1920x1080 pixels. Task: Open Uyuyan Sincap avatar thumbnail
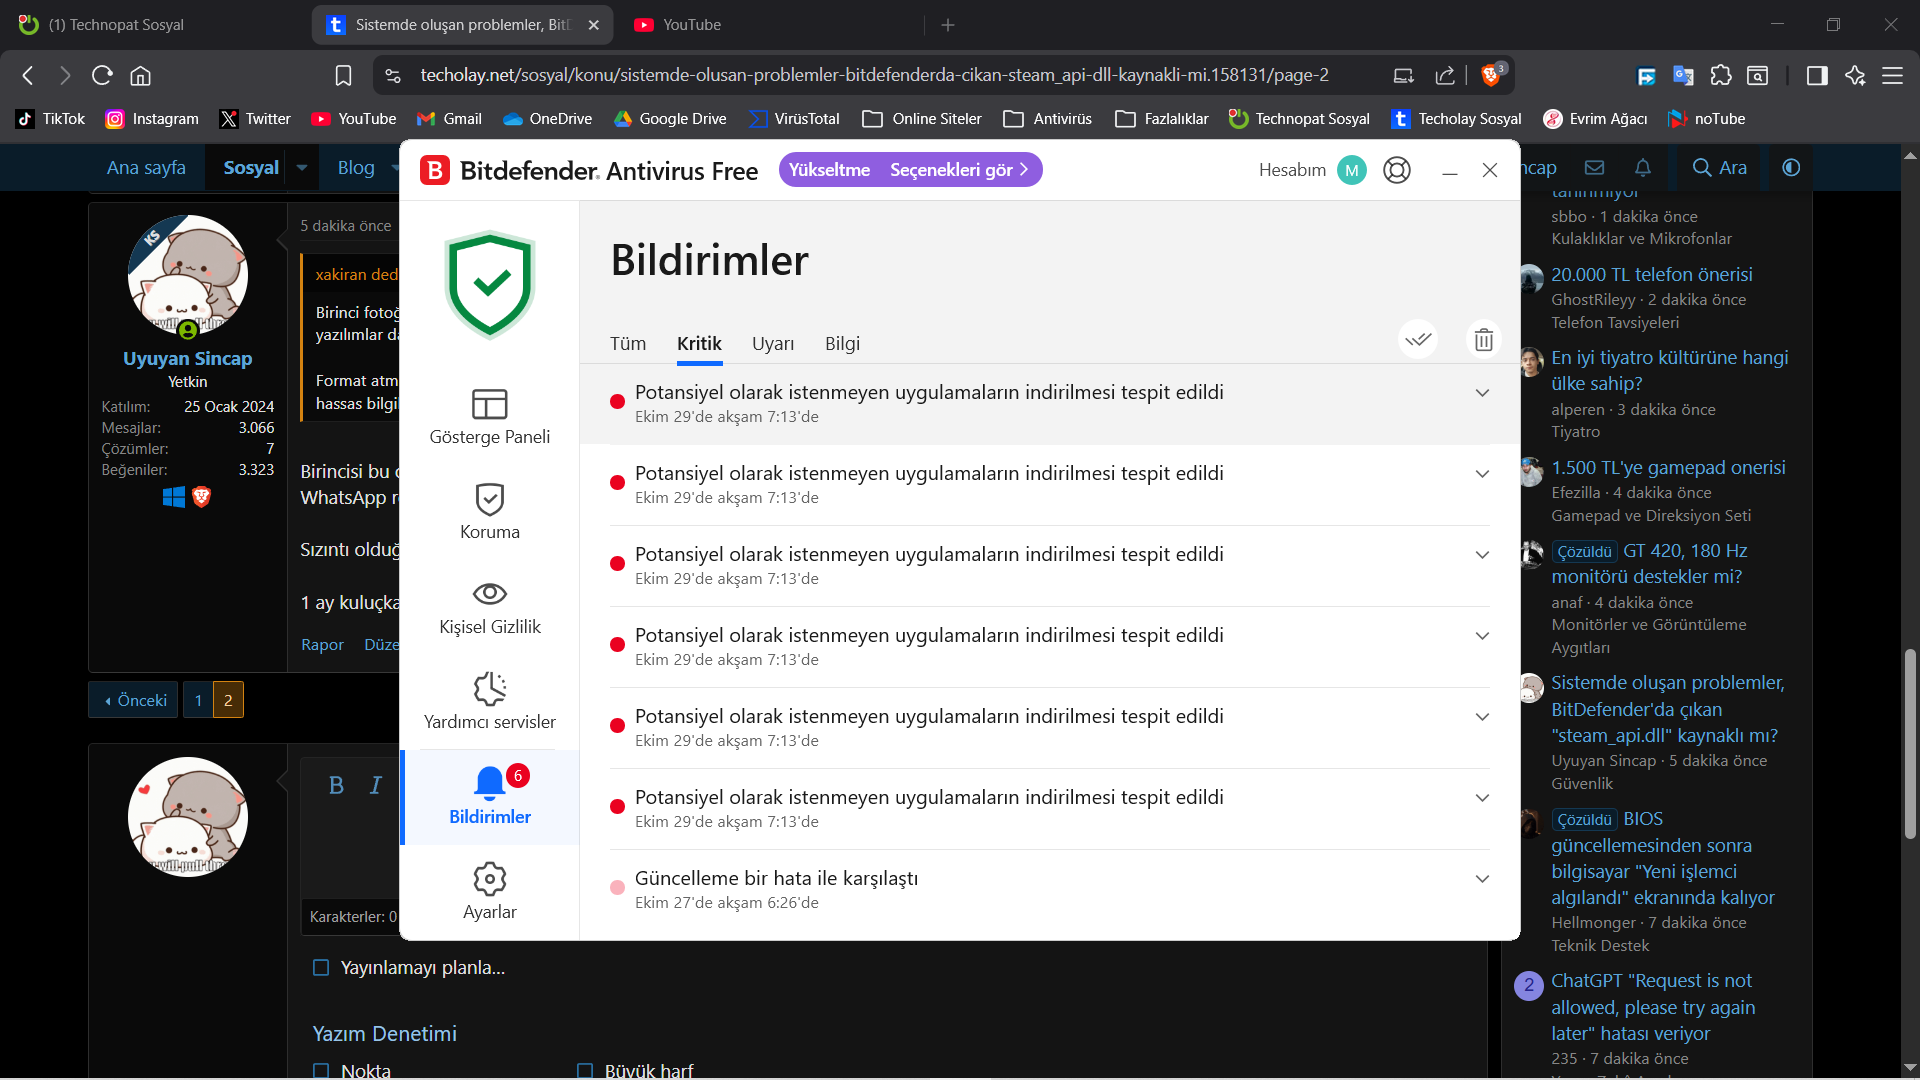(187, 275)
